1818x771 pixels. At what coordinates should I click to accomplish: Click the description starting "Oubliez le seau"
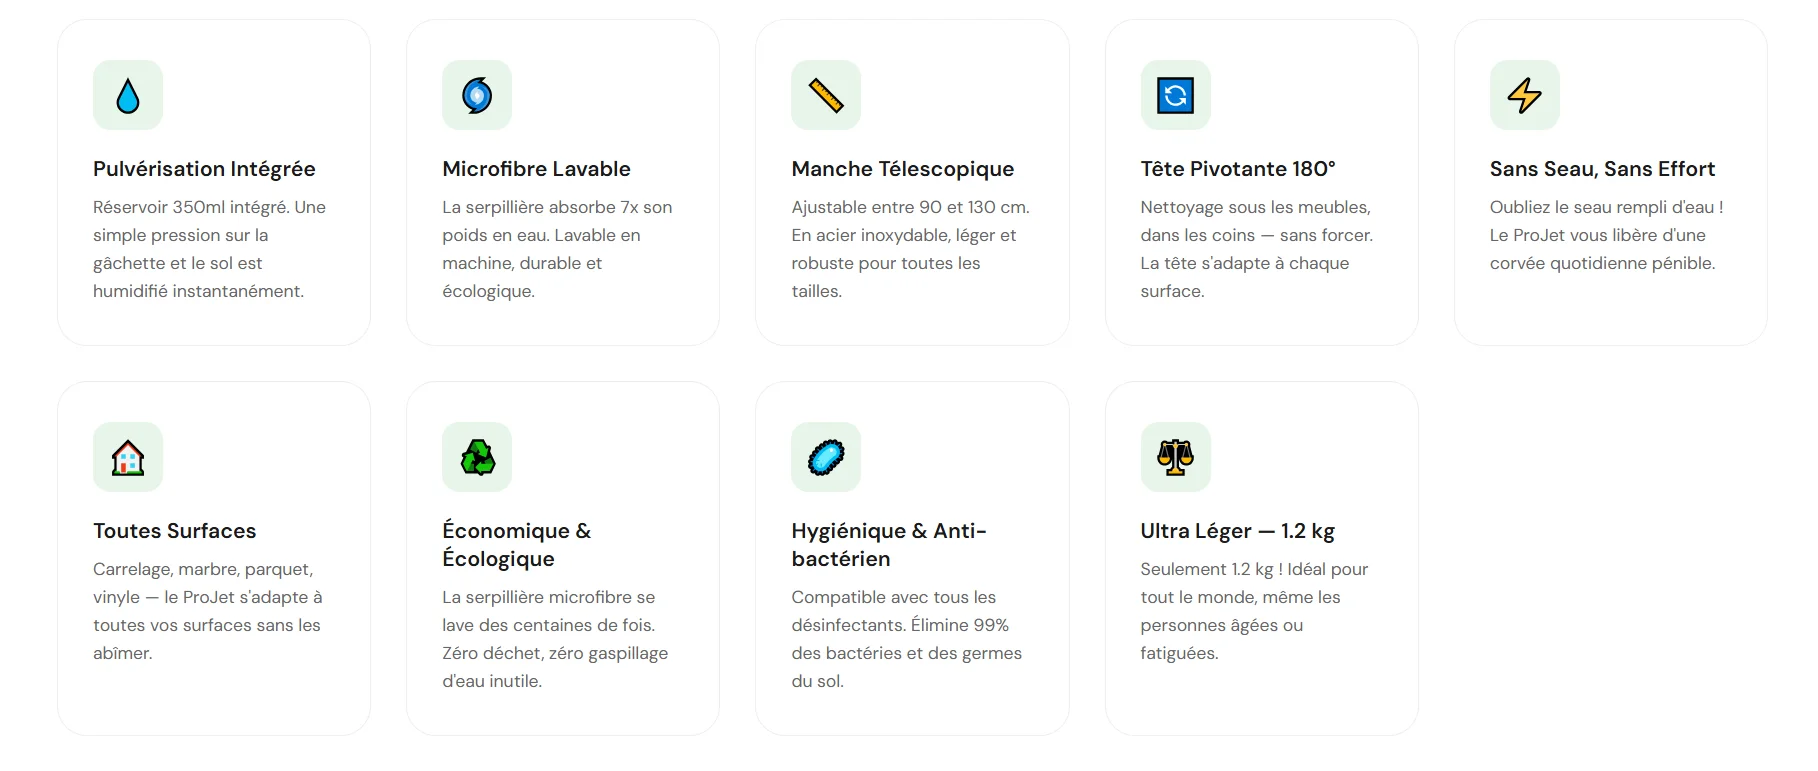point(1606,235)
